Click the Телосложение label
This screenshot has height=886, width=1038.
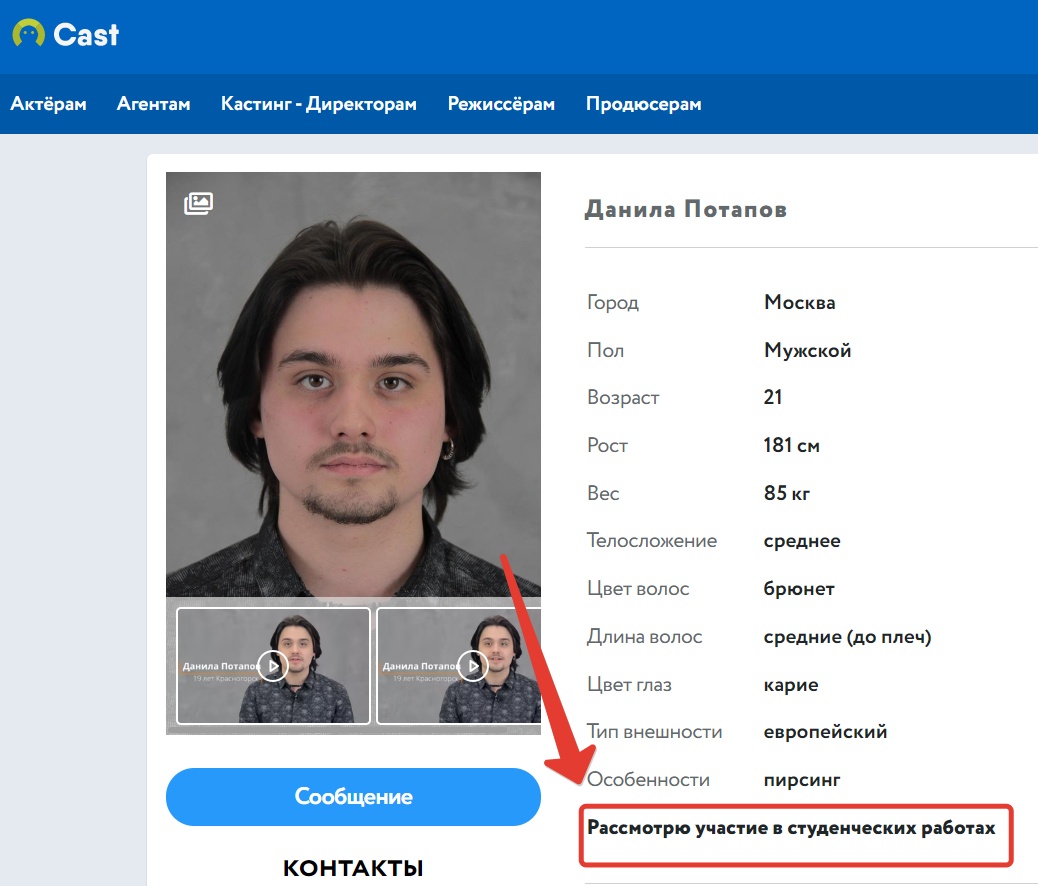[x=652, y=541]
